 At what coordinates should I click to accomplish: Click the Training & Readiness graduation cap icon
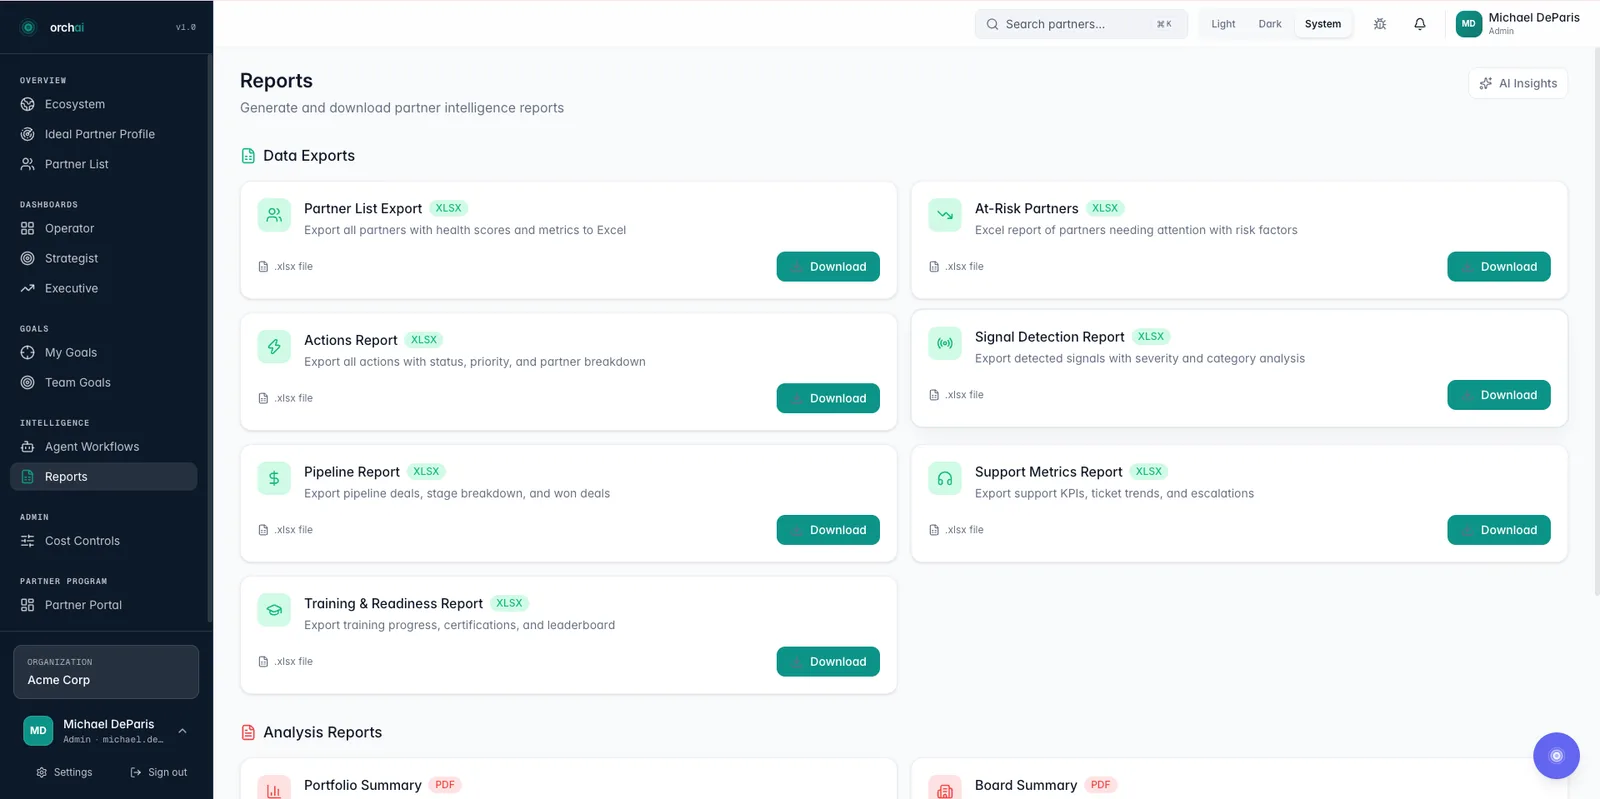tap(274, 610)
